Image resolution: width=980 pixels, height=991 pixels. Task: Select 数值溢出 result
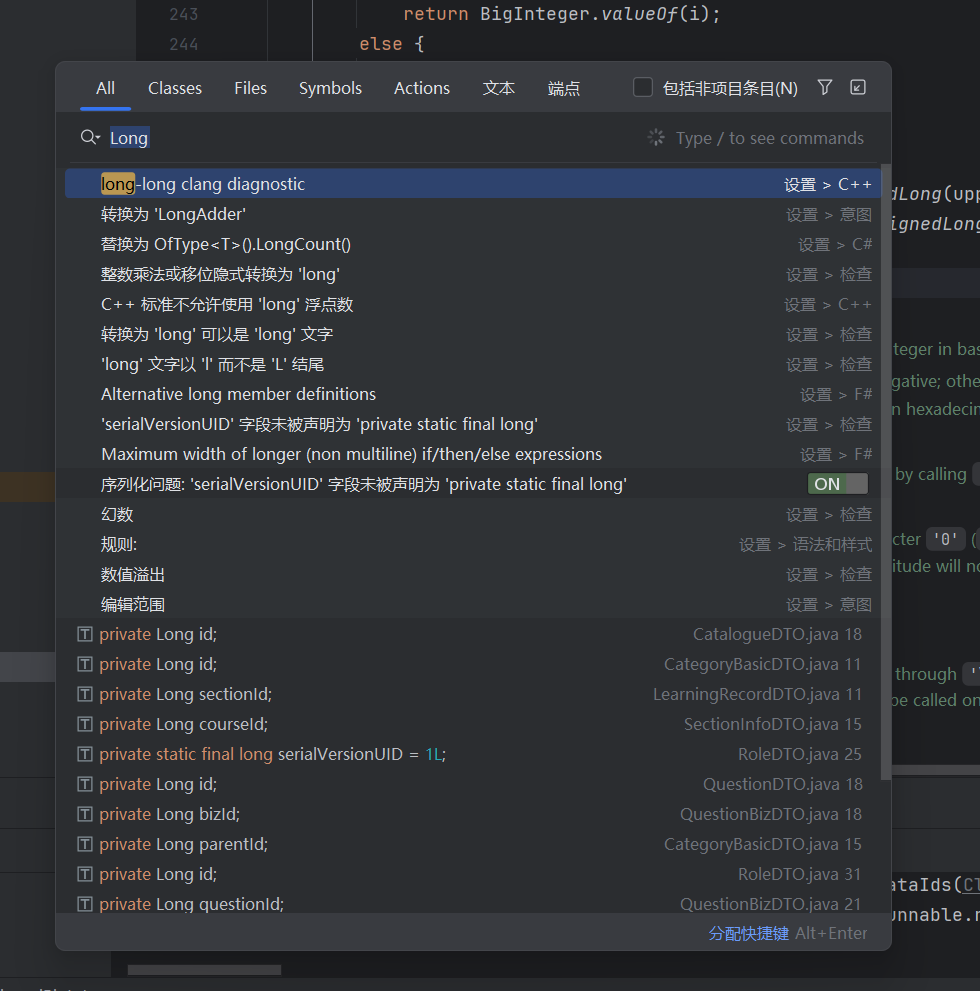point(473,575)
